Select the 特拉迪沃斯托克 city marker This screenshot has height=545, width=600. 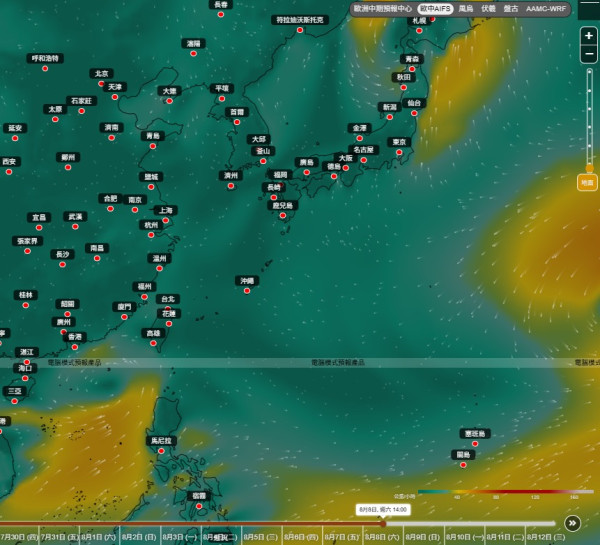(x=300, y=30)
